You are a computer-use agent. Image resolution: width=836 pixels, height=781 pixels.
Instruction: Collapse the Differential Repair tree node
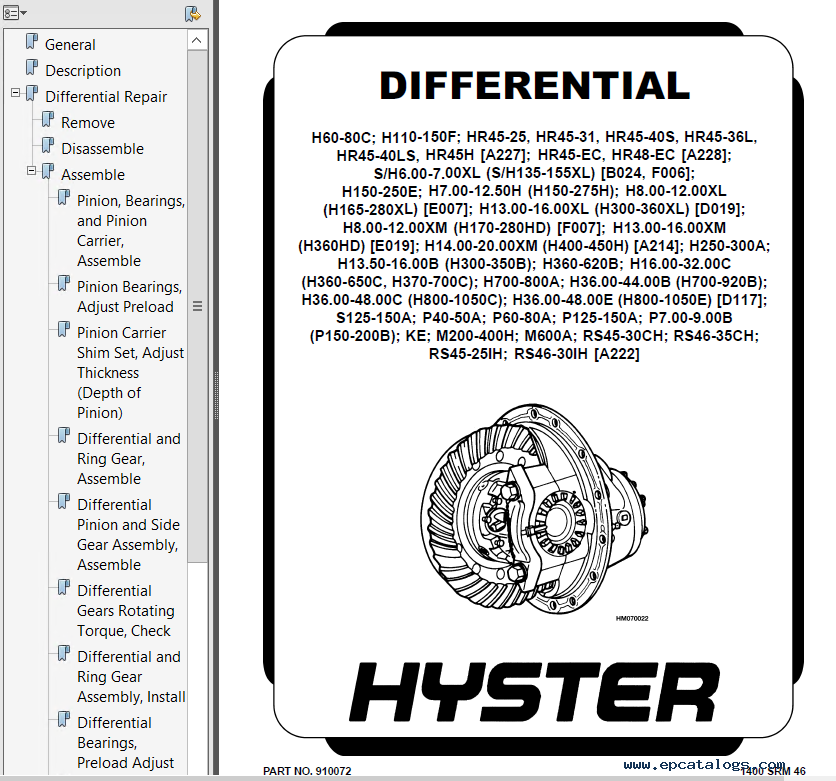[x=15, y=93]
